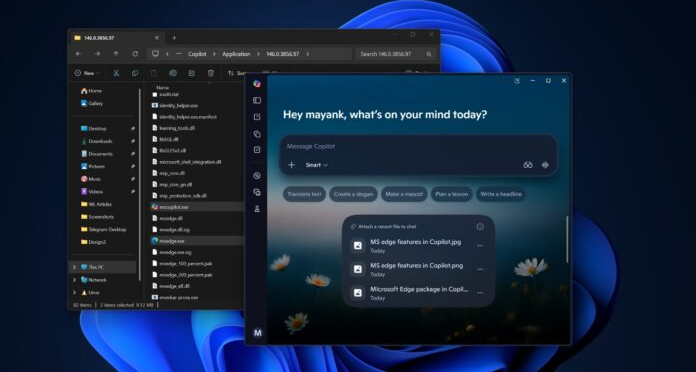Start a new chat in Copilot
Viewport: 696px width, 372px height.
coord(257,117)
